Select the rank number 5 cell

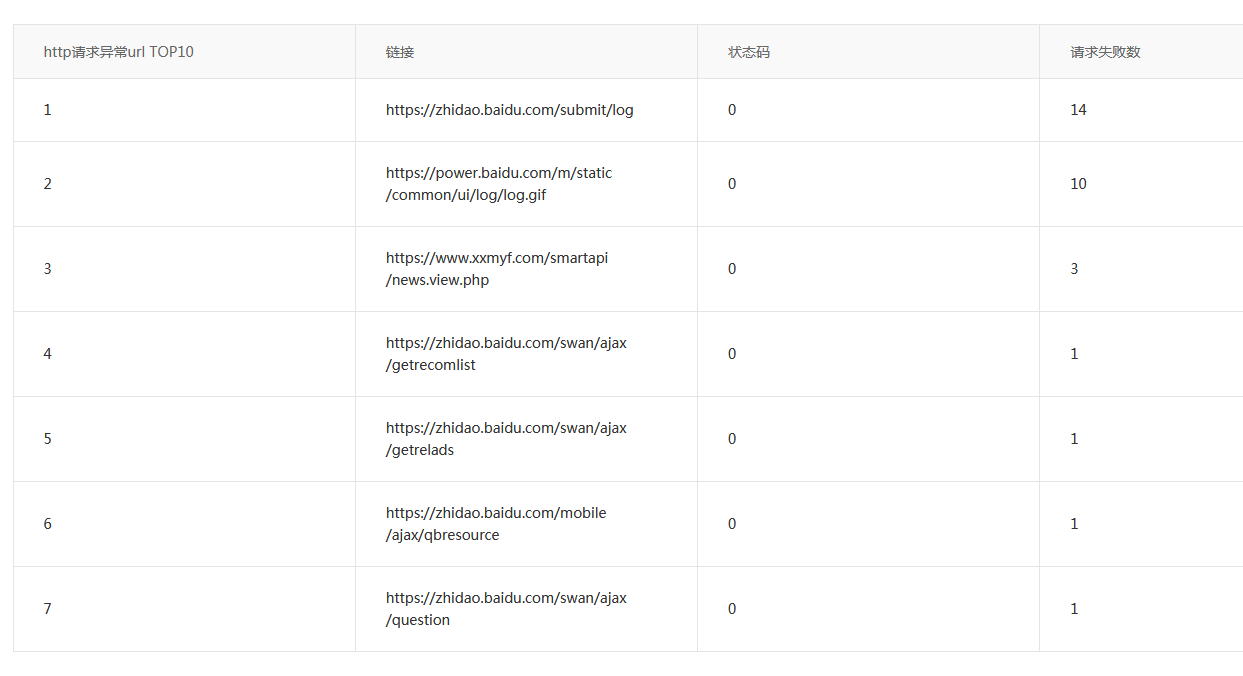(48, 439)
